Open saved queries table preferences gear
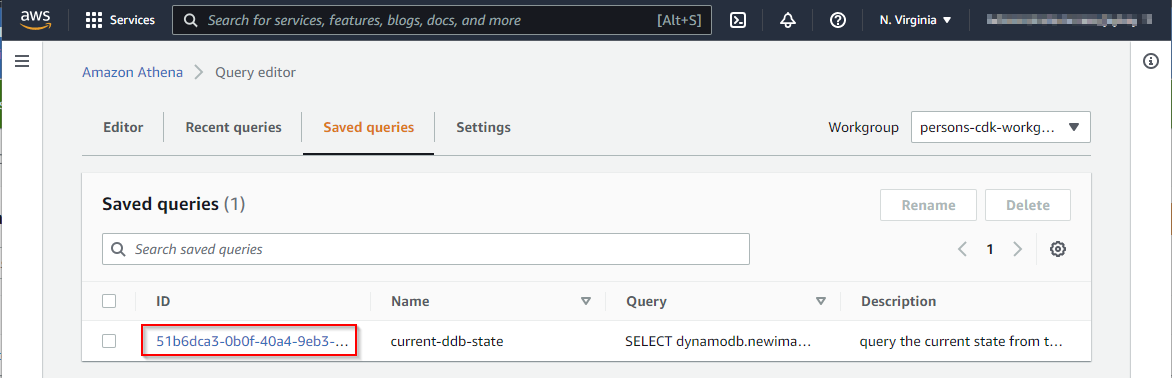Image resolution: width=1172 pixels, height=378 pixels. pyautogui.click(x=1058, y=249)
